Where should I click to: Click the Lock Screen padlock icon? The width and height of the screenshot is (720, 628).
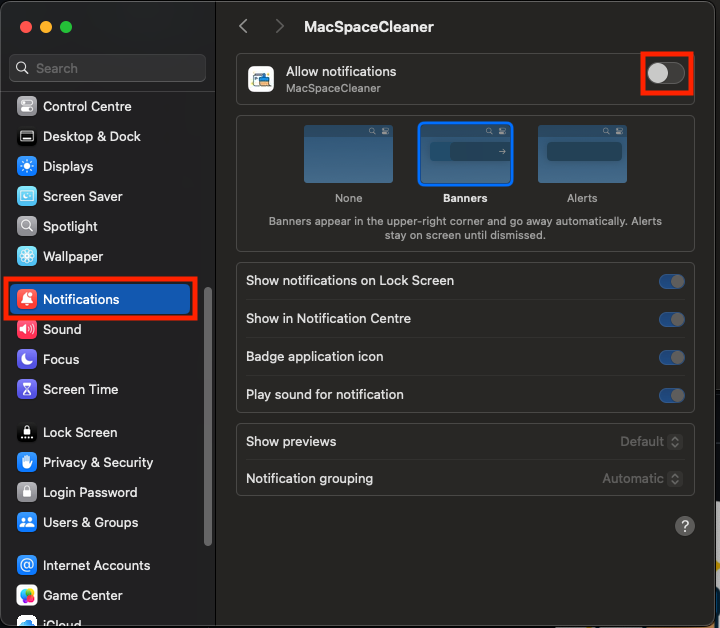[27, 432]
